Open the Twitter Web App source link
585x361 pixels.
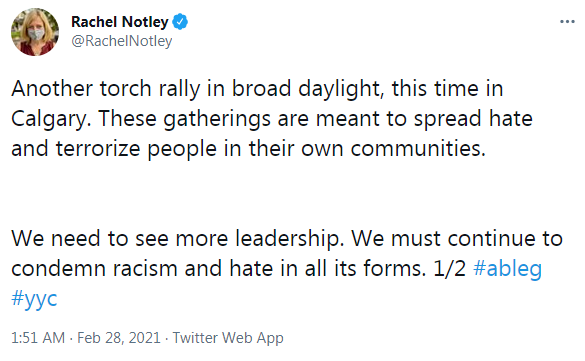point(228,338)
